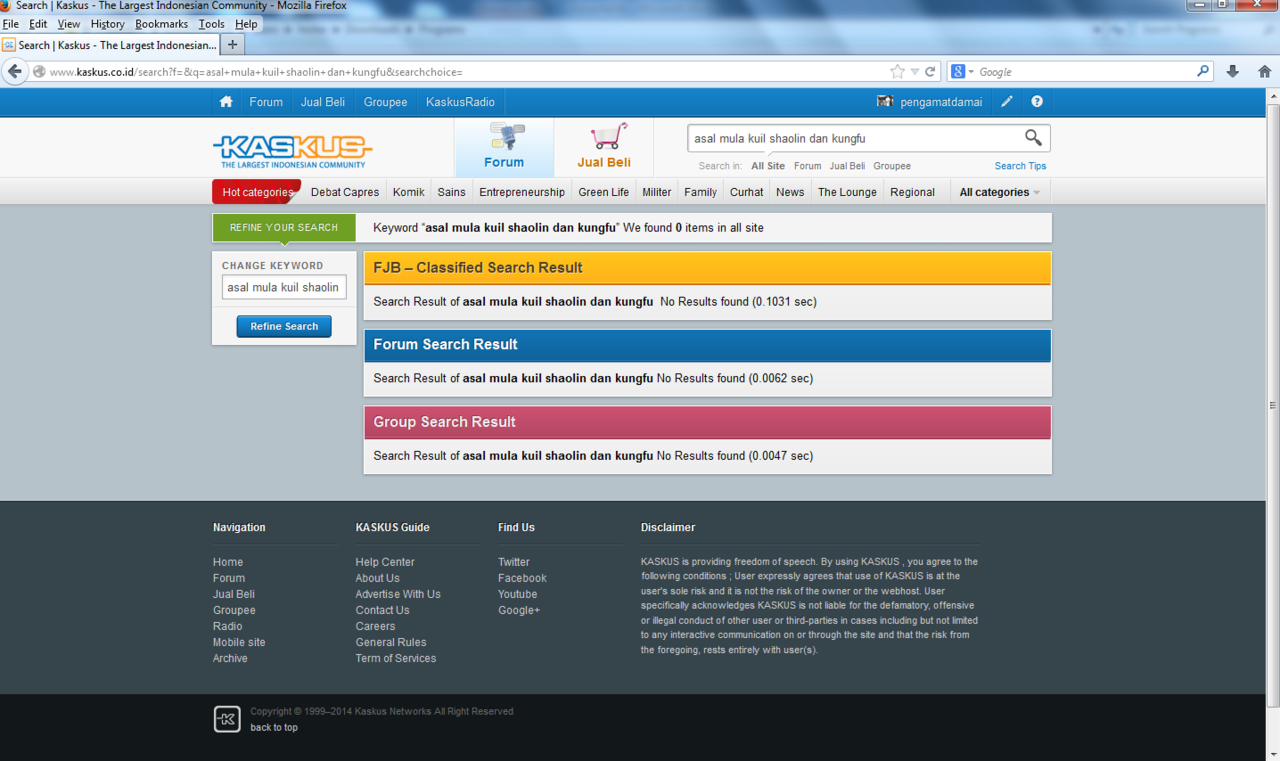Open the File menu
Image resolution: width=1280 pixels, height=761 pixels.
point(11,24)
